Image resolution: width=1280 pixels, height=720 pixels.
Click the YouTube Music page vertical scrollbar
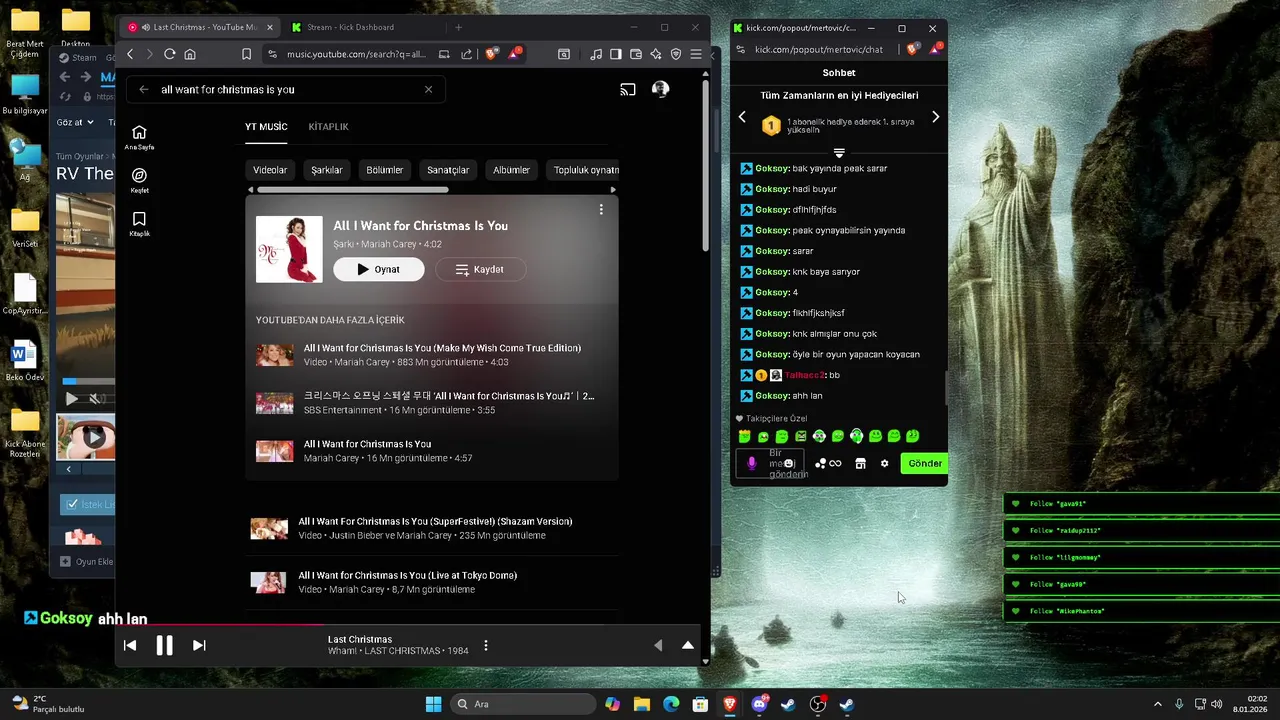(x=705, y=165)
